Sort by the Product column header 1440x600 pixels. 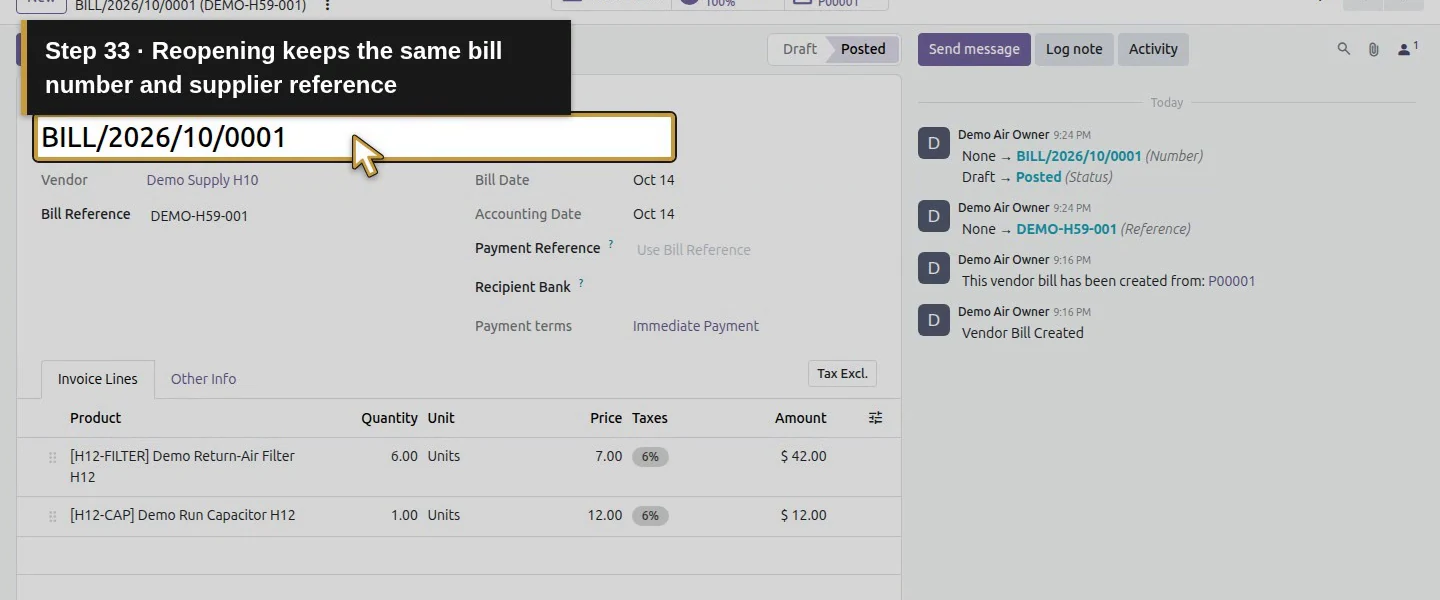point(95,418)
